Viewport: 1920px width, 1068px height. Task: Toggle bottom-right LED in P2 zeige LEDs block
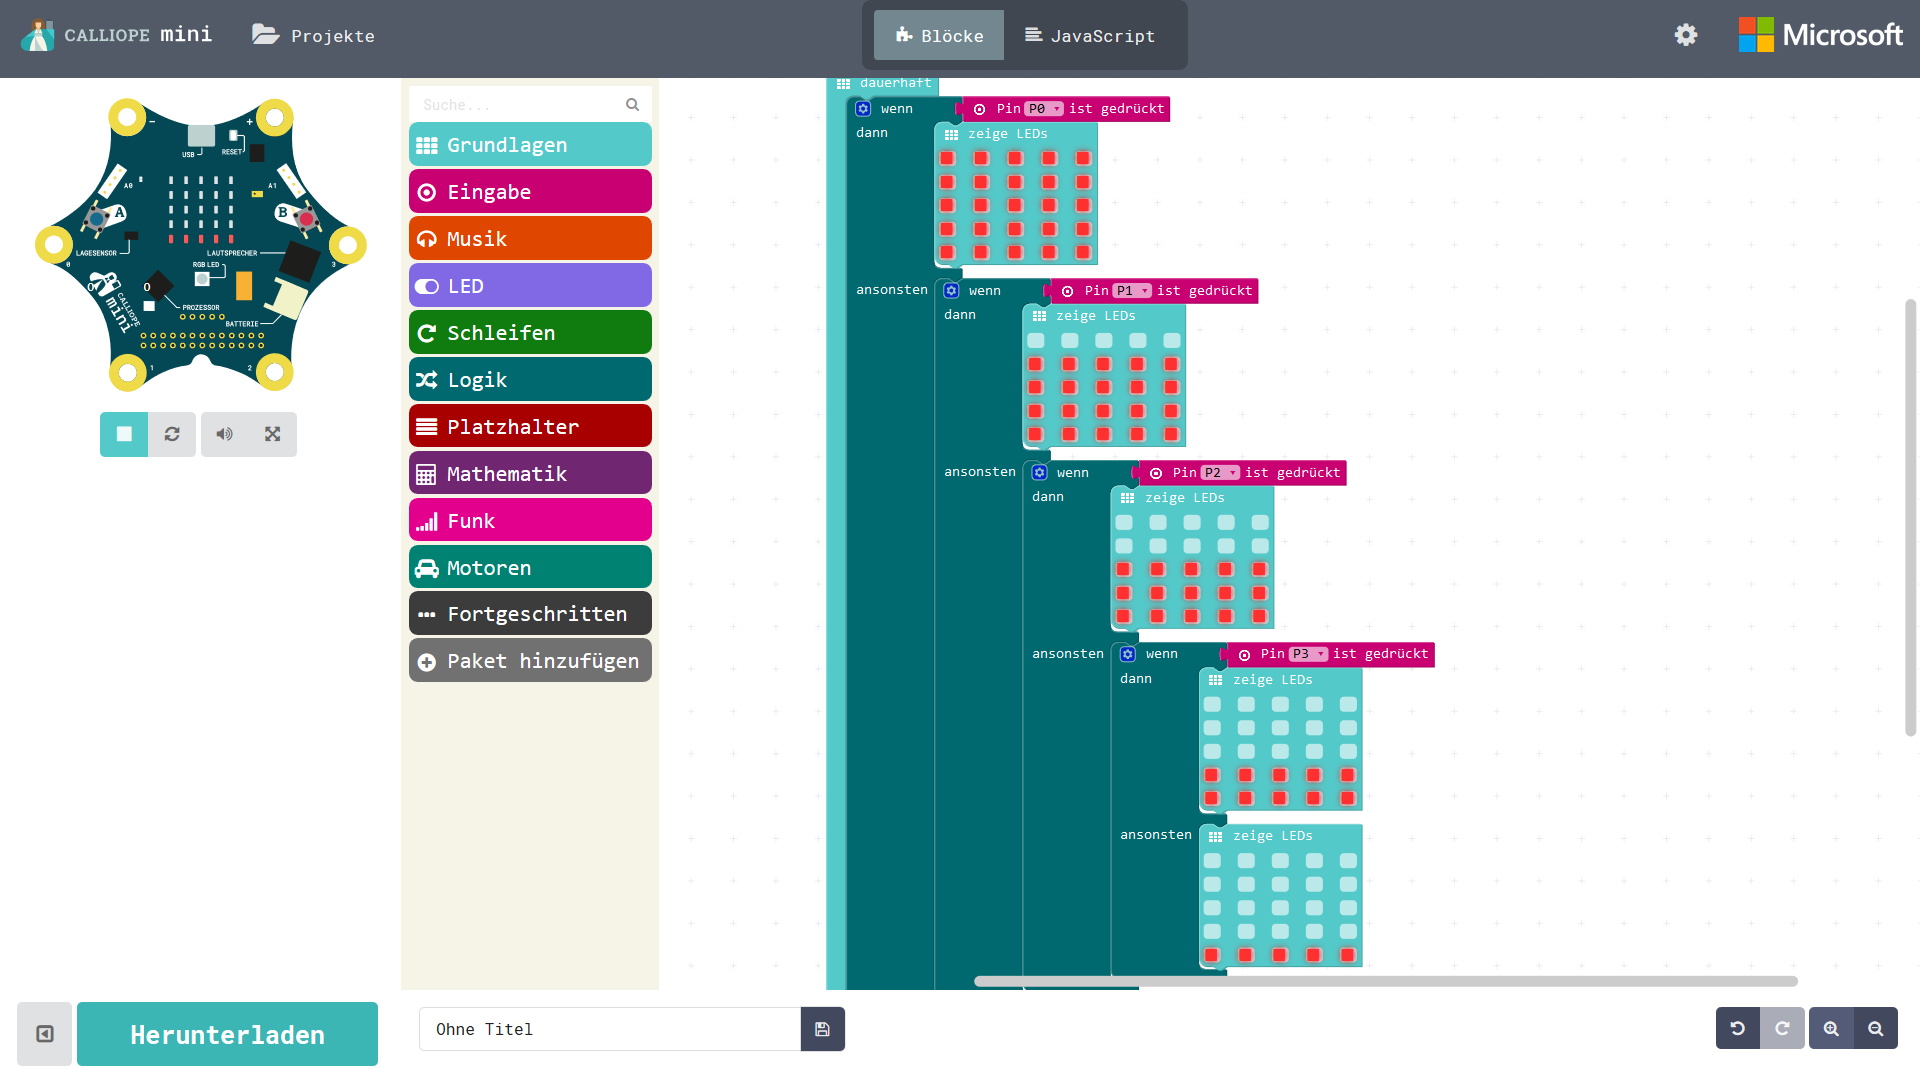pyautogui.click(x=1260, y=616)
